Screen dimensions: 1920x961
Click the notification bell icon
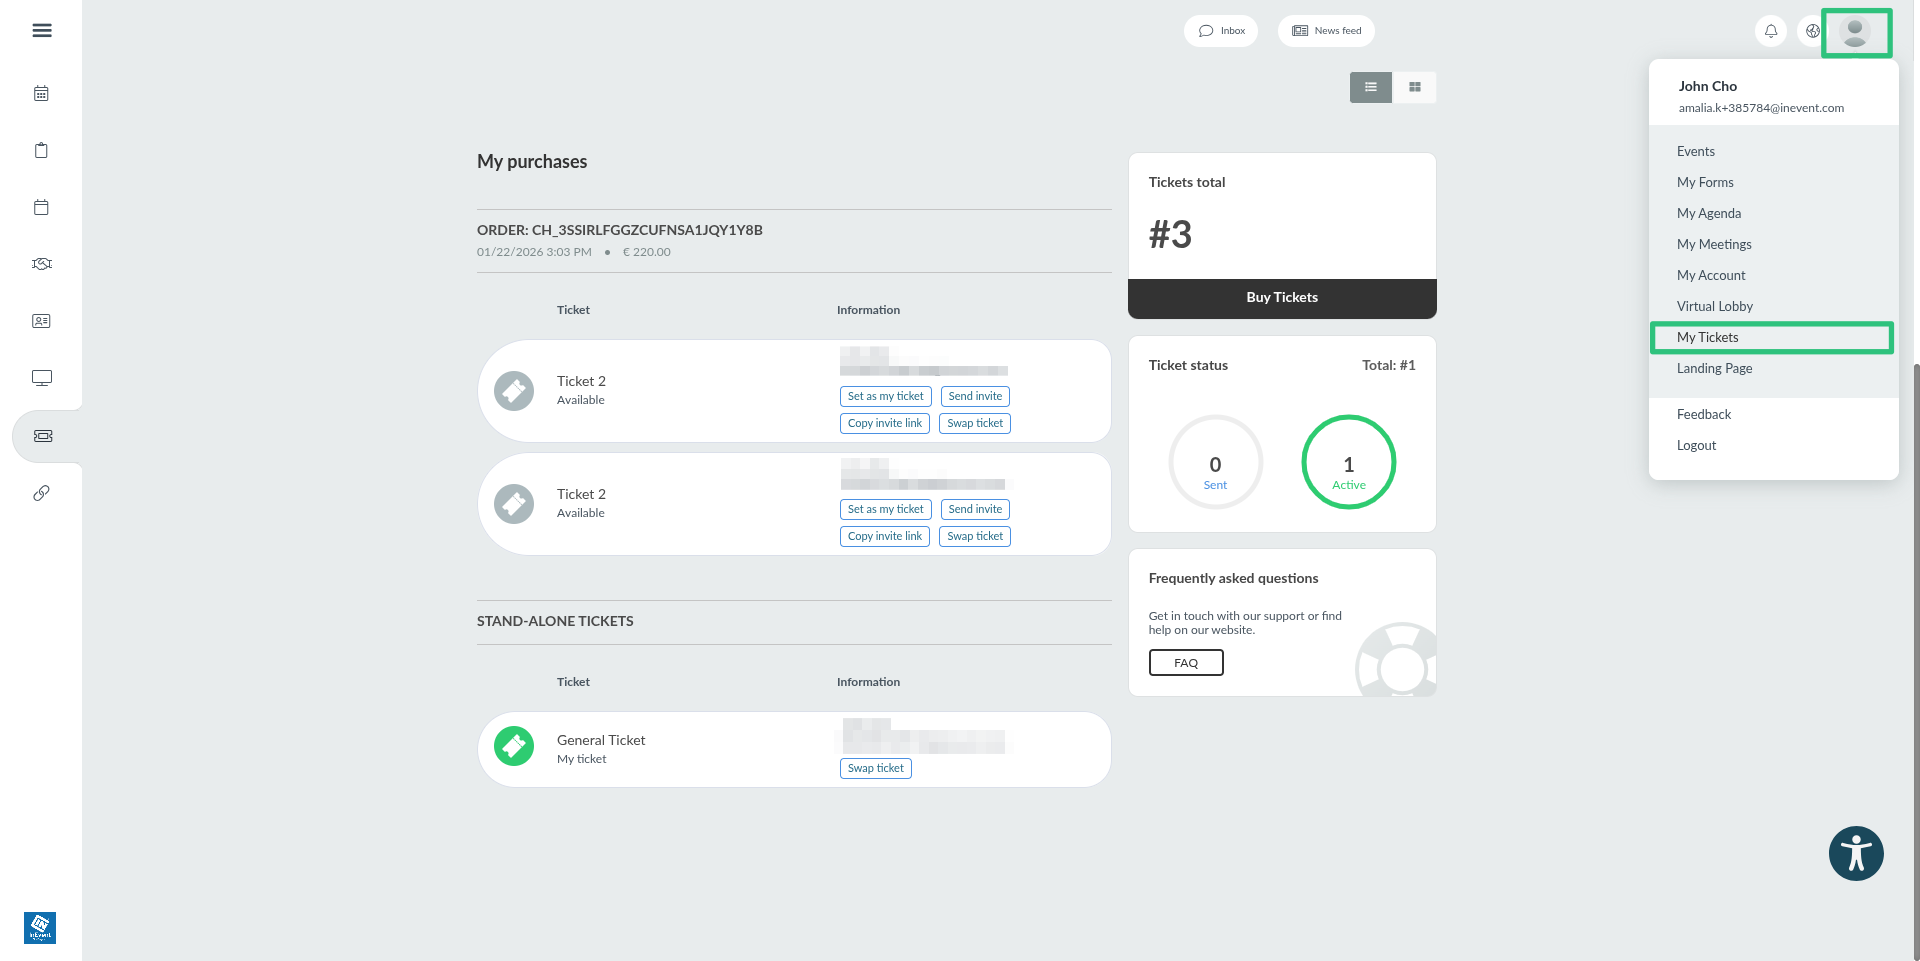click(1771, 30)
